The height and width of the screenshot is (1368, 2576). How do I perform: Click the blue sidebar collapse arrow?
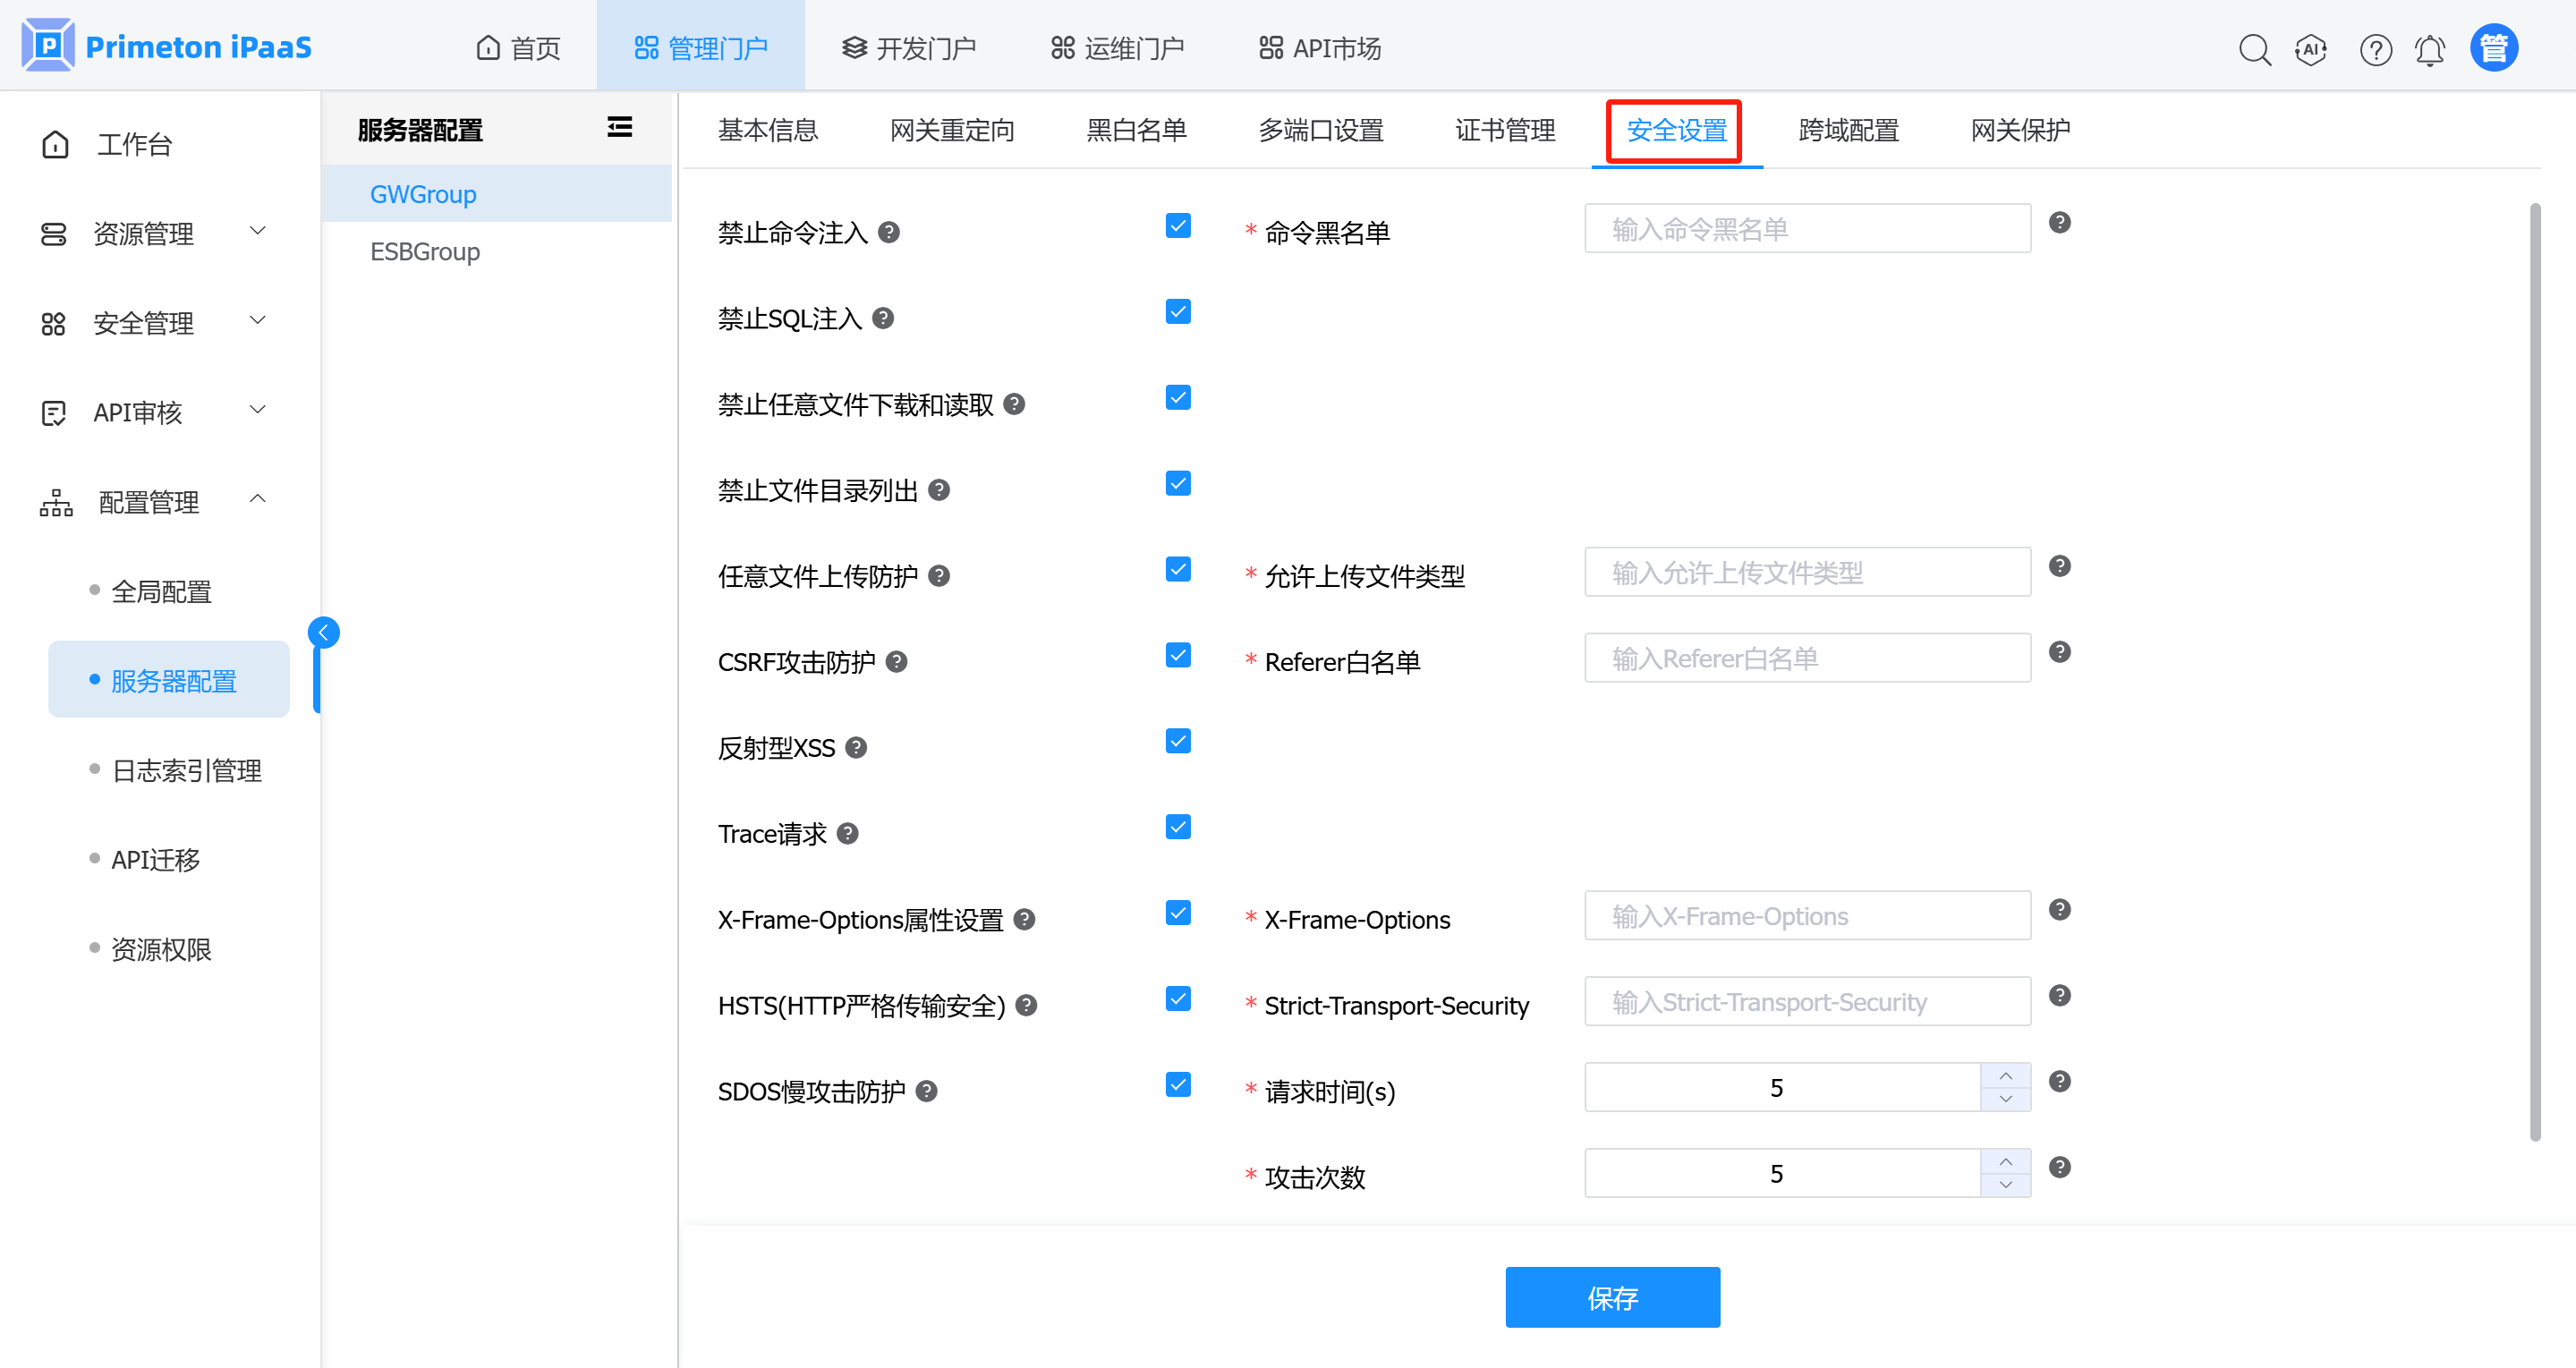tap(323, 632)
